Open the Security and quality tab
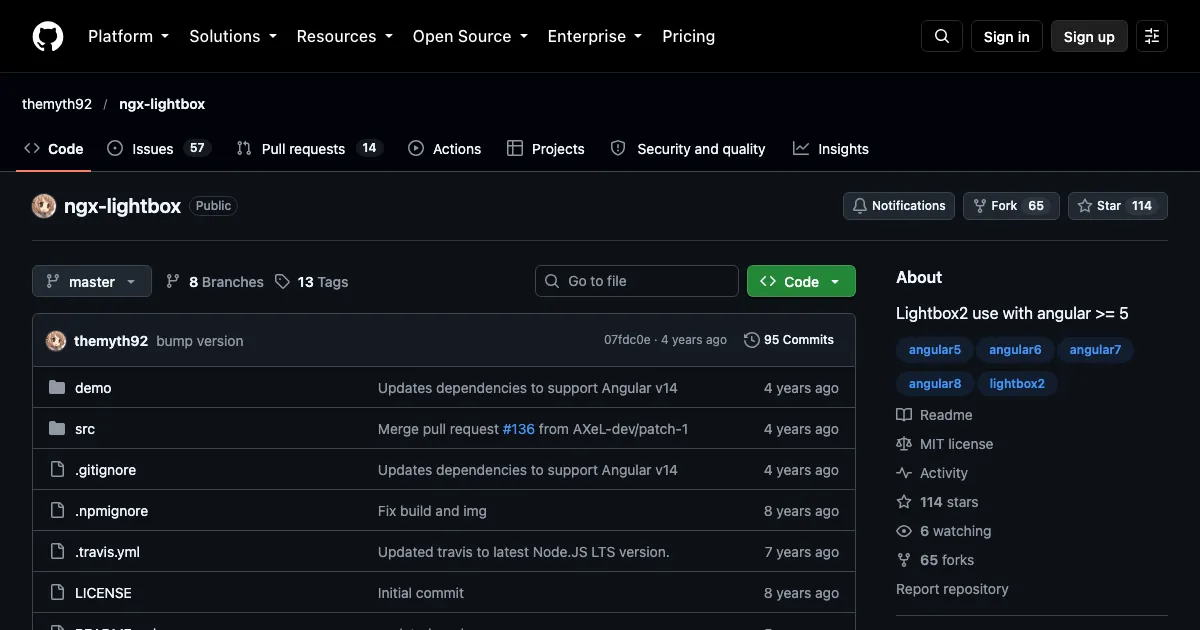Viewport: 1200px width, 630px height. (x=688, y=149)
